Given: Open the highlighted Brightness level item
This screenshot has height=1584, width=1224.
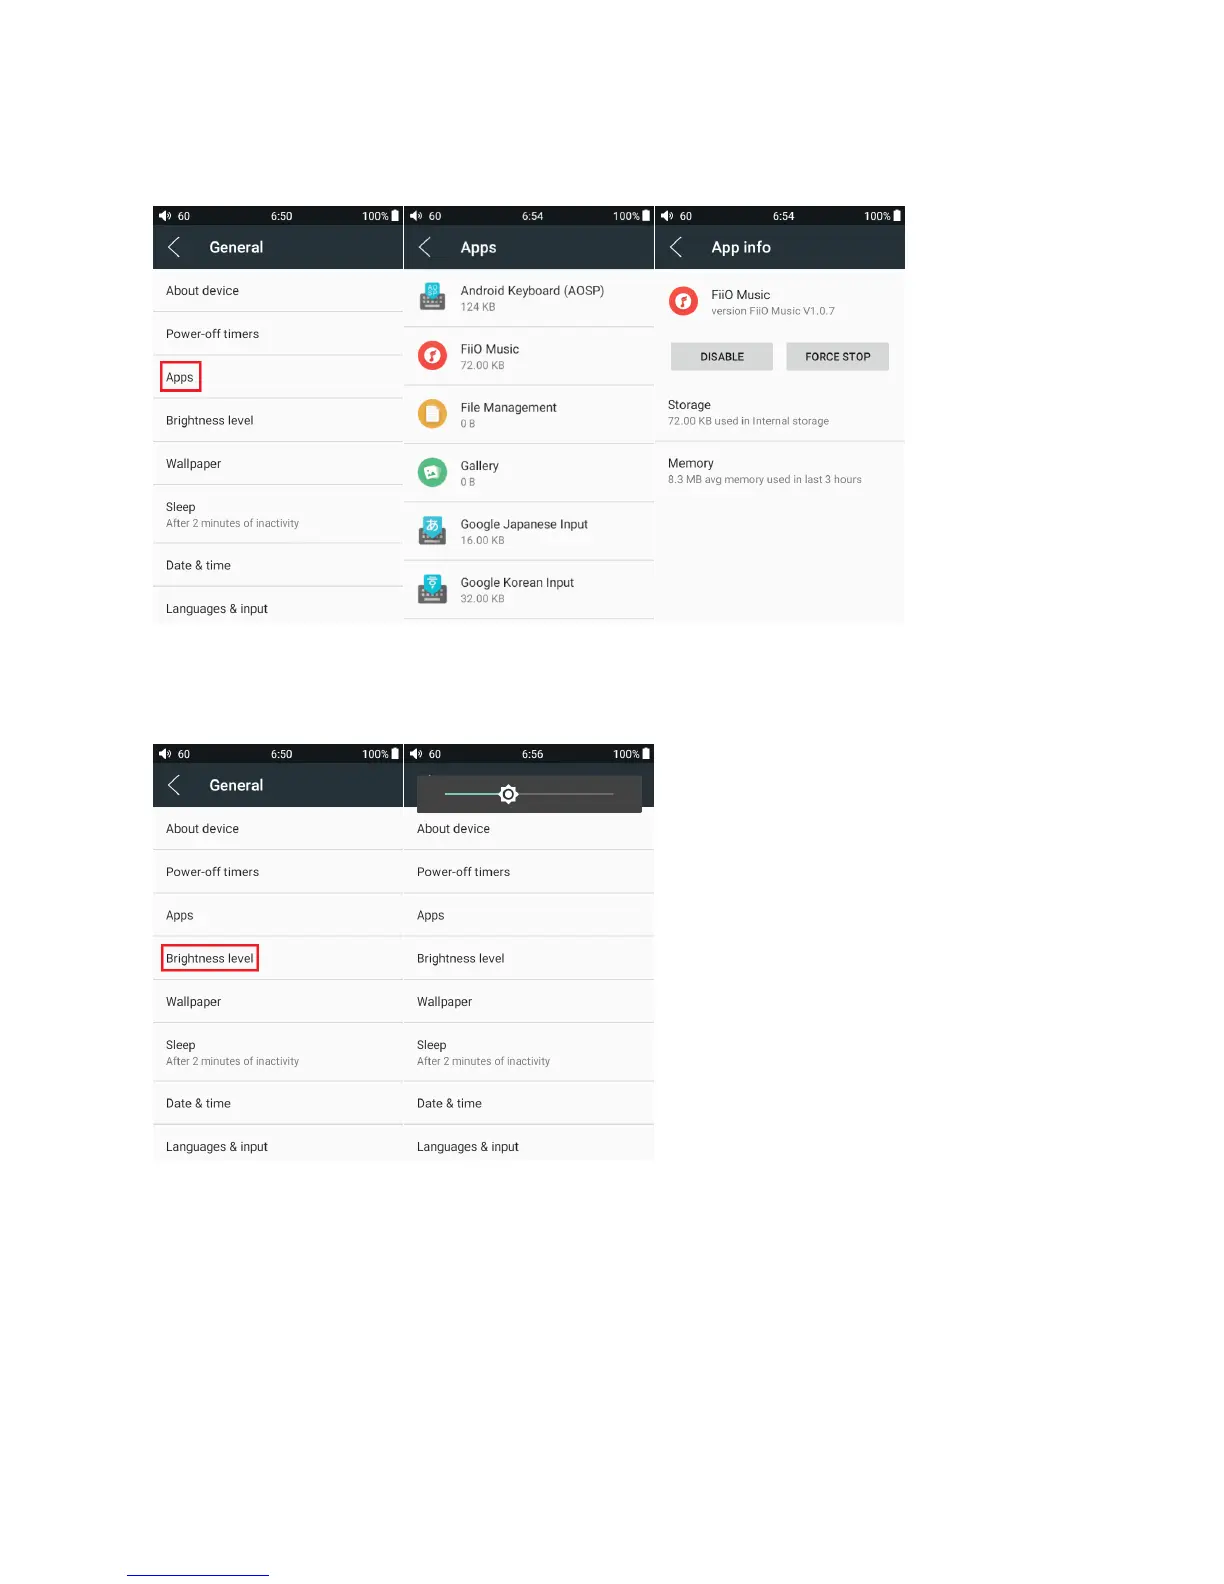Looking at the screenshot, I should tap(210, 958).
